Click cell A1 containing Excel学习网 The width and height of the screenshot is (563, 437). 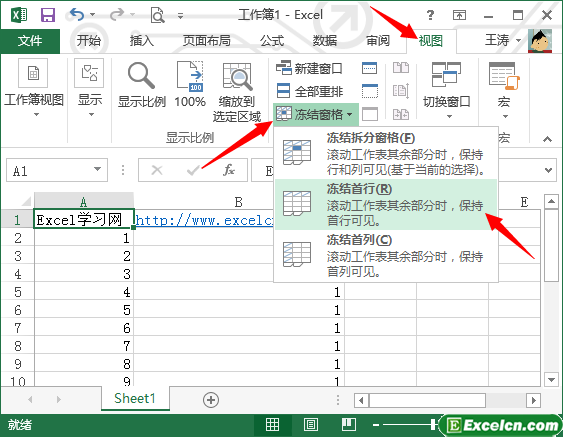(84, 219)
